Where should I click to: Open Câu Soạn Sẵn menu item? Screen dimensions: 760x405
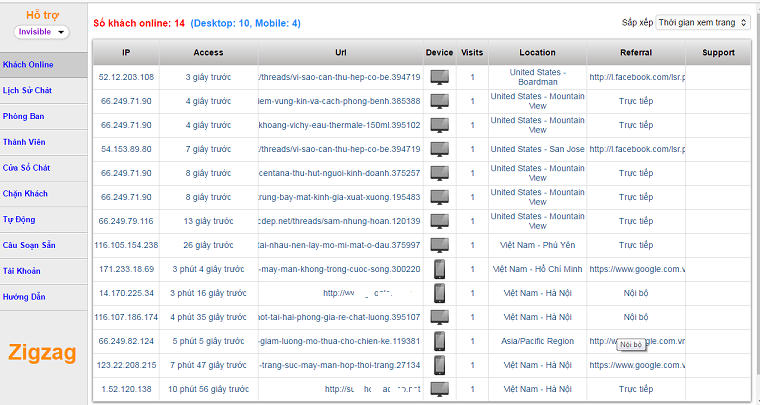pyautogui.click(x=30, y=245)
